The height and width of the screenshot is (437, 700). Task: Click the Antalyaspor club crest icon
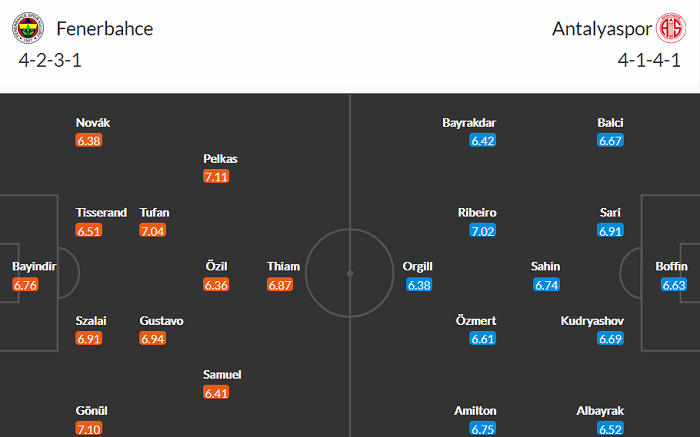tap(669, 29)
